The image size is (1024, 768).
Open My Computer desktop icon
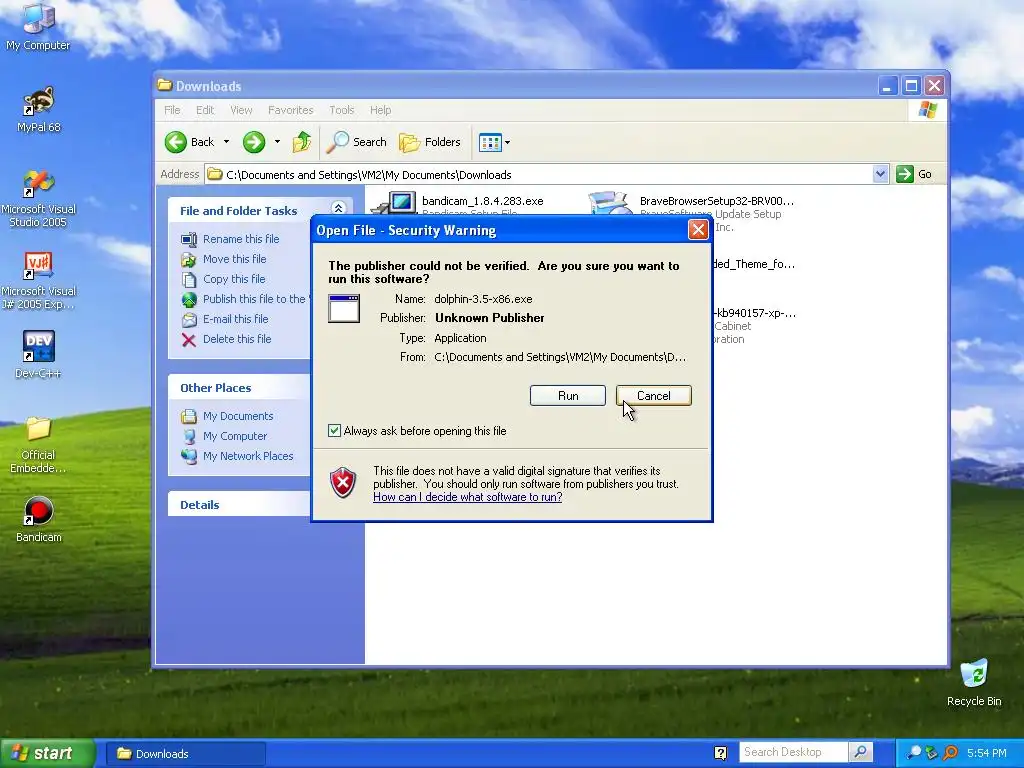[38, 26]
